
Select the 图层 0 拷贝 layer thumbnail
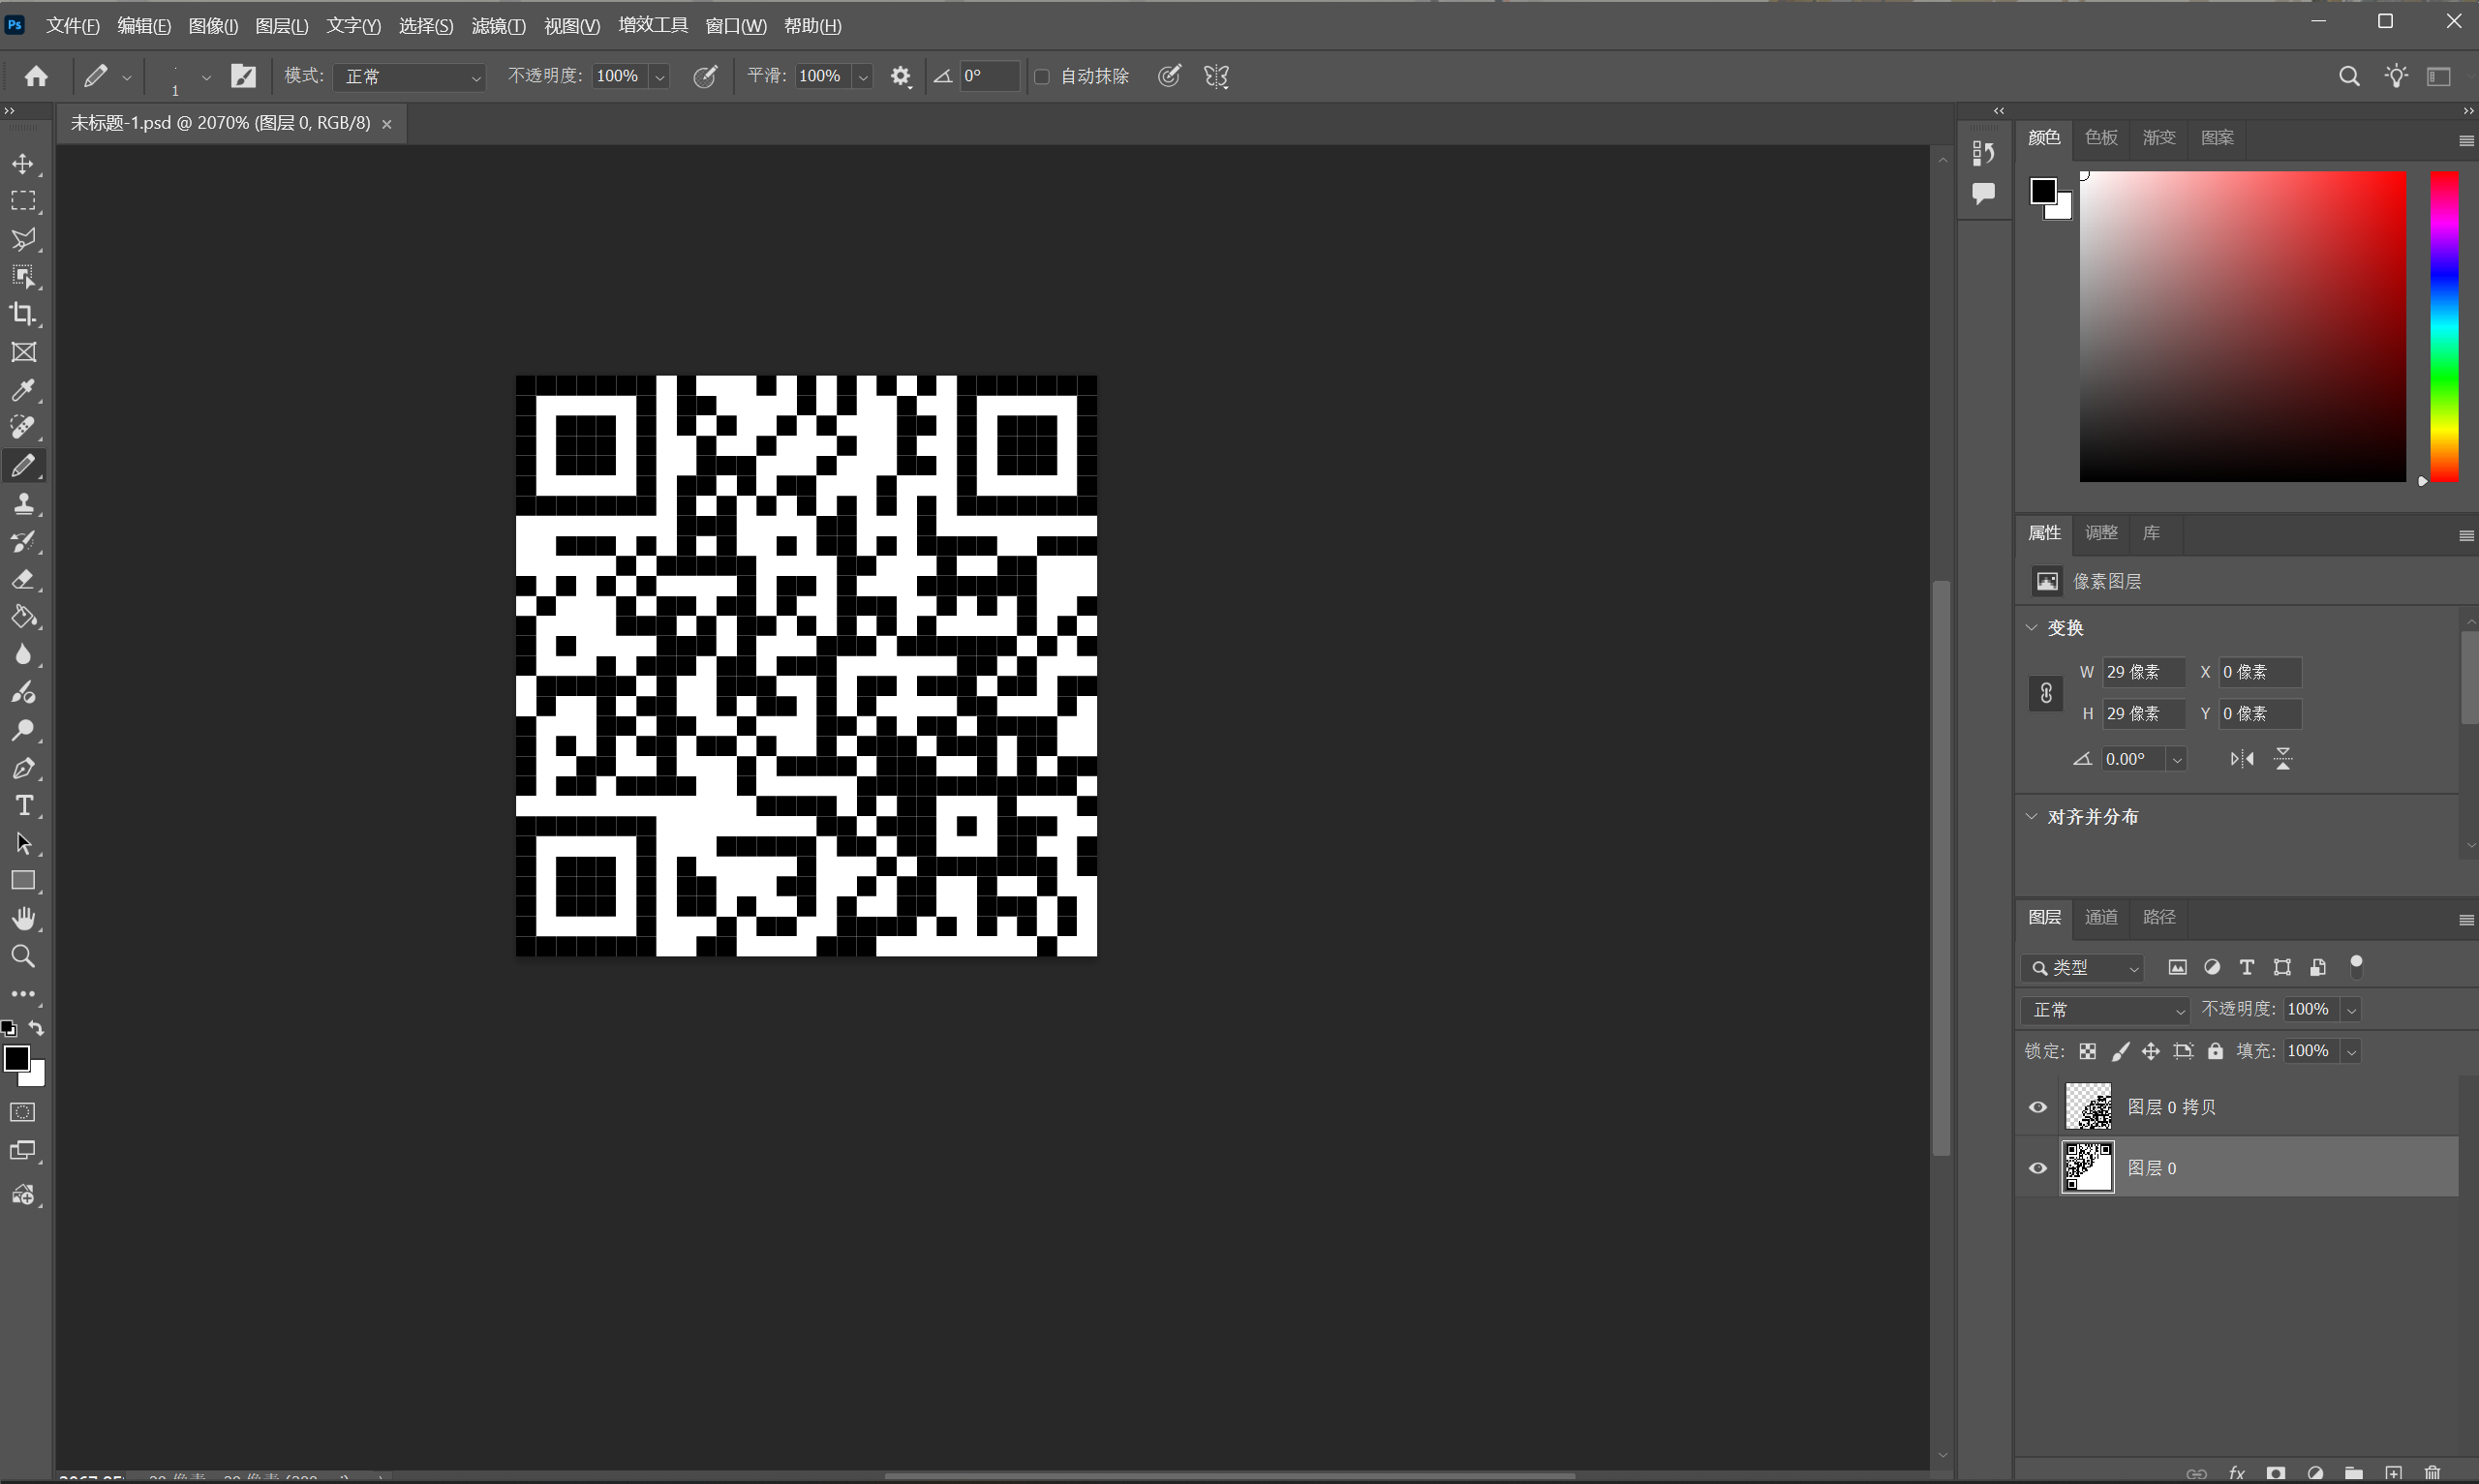tap(2088, 1107)
